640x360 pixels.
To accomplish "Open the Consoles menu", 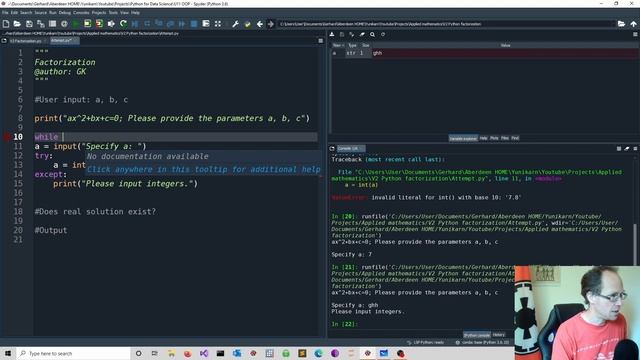I will pos(81,13).
